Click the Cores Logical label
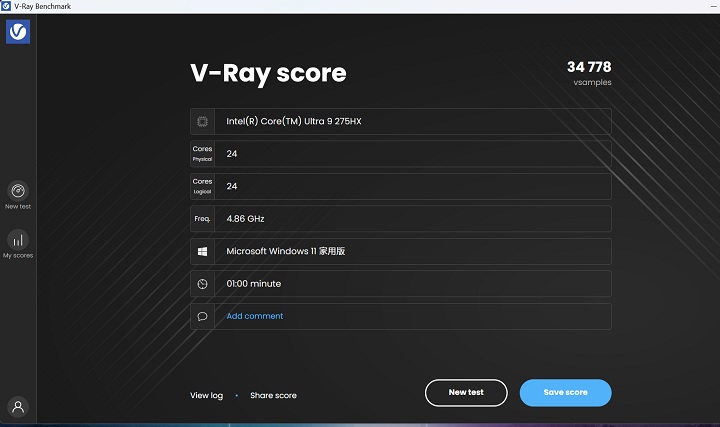The width and height of the screenshot is (720, 427). coord(202,186)
